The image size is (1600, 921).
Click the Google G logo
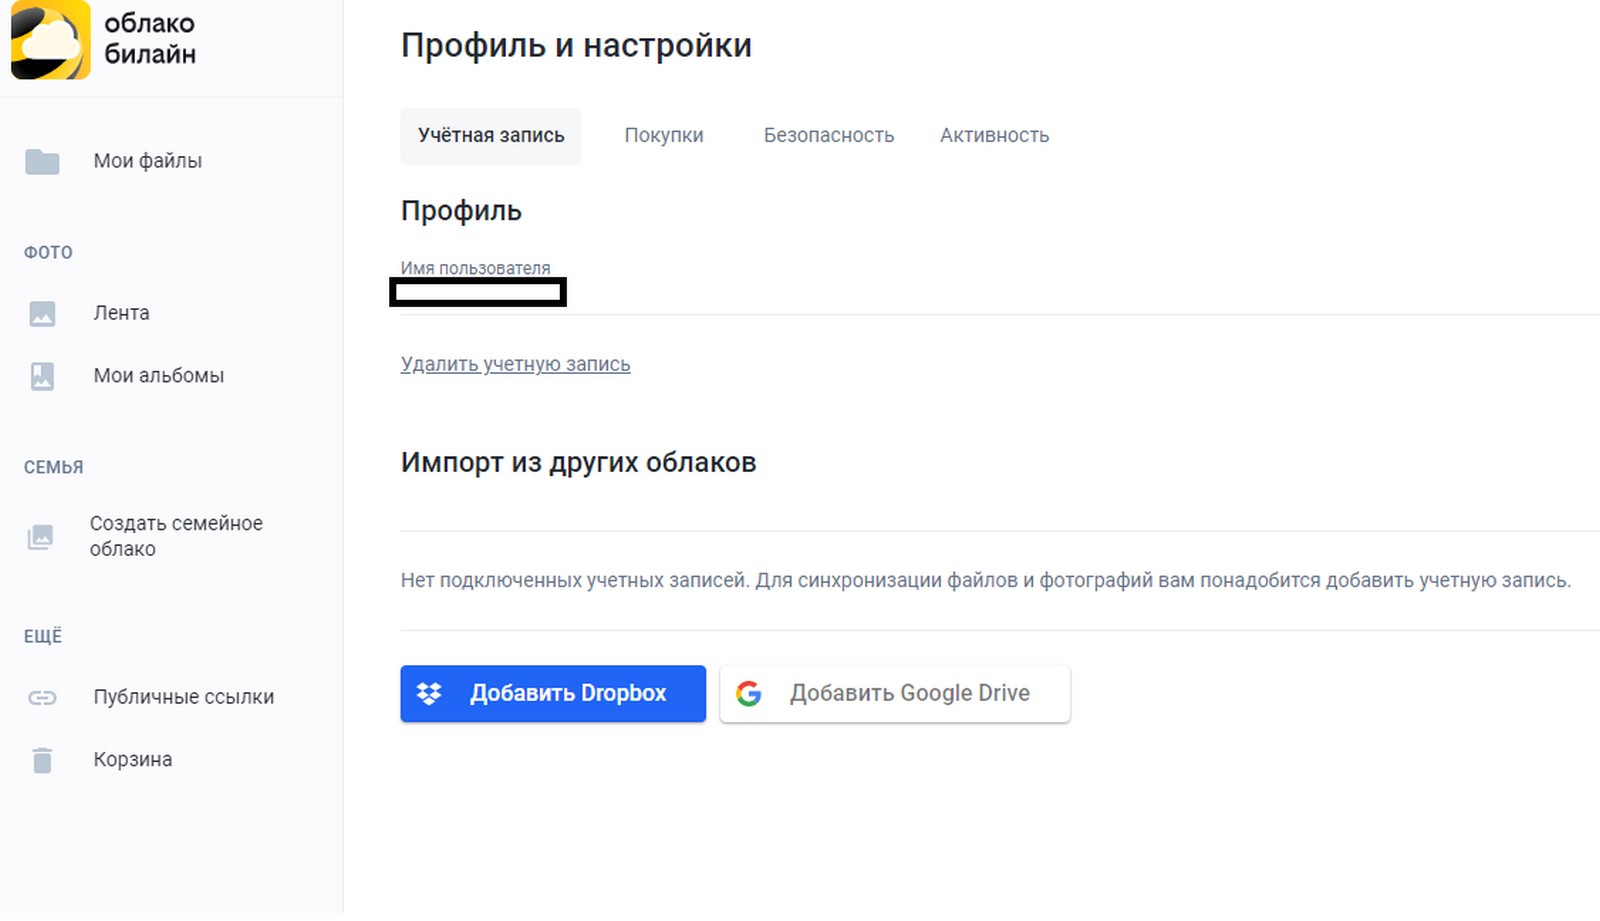[x=749, y=694]
